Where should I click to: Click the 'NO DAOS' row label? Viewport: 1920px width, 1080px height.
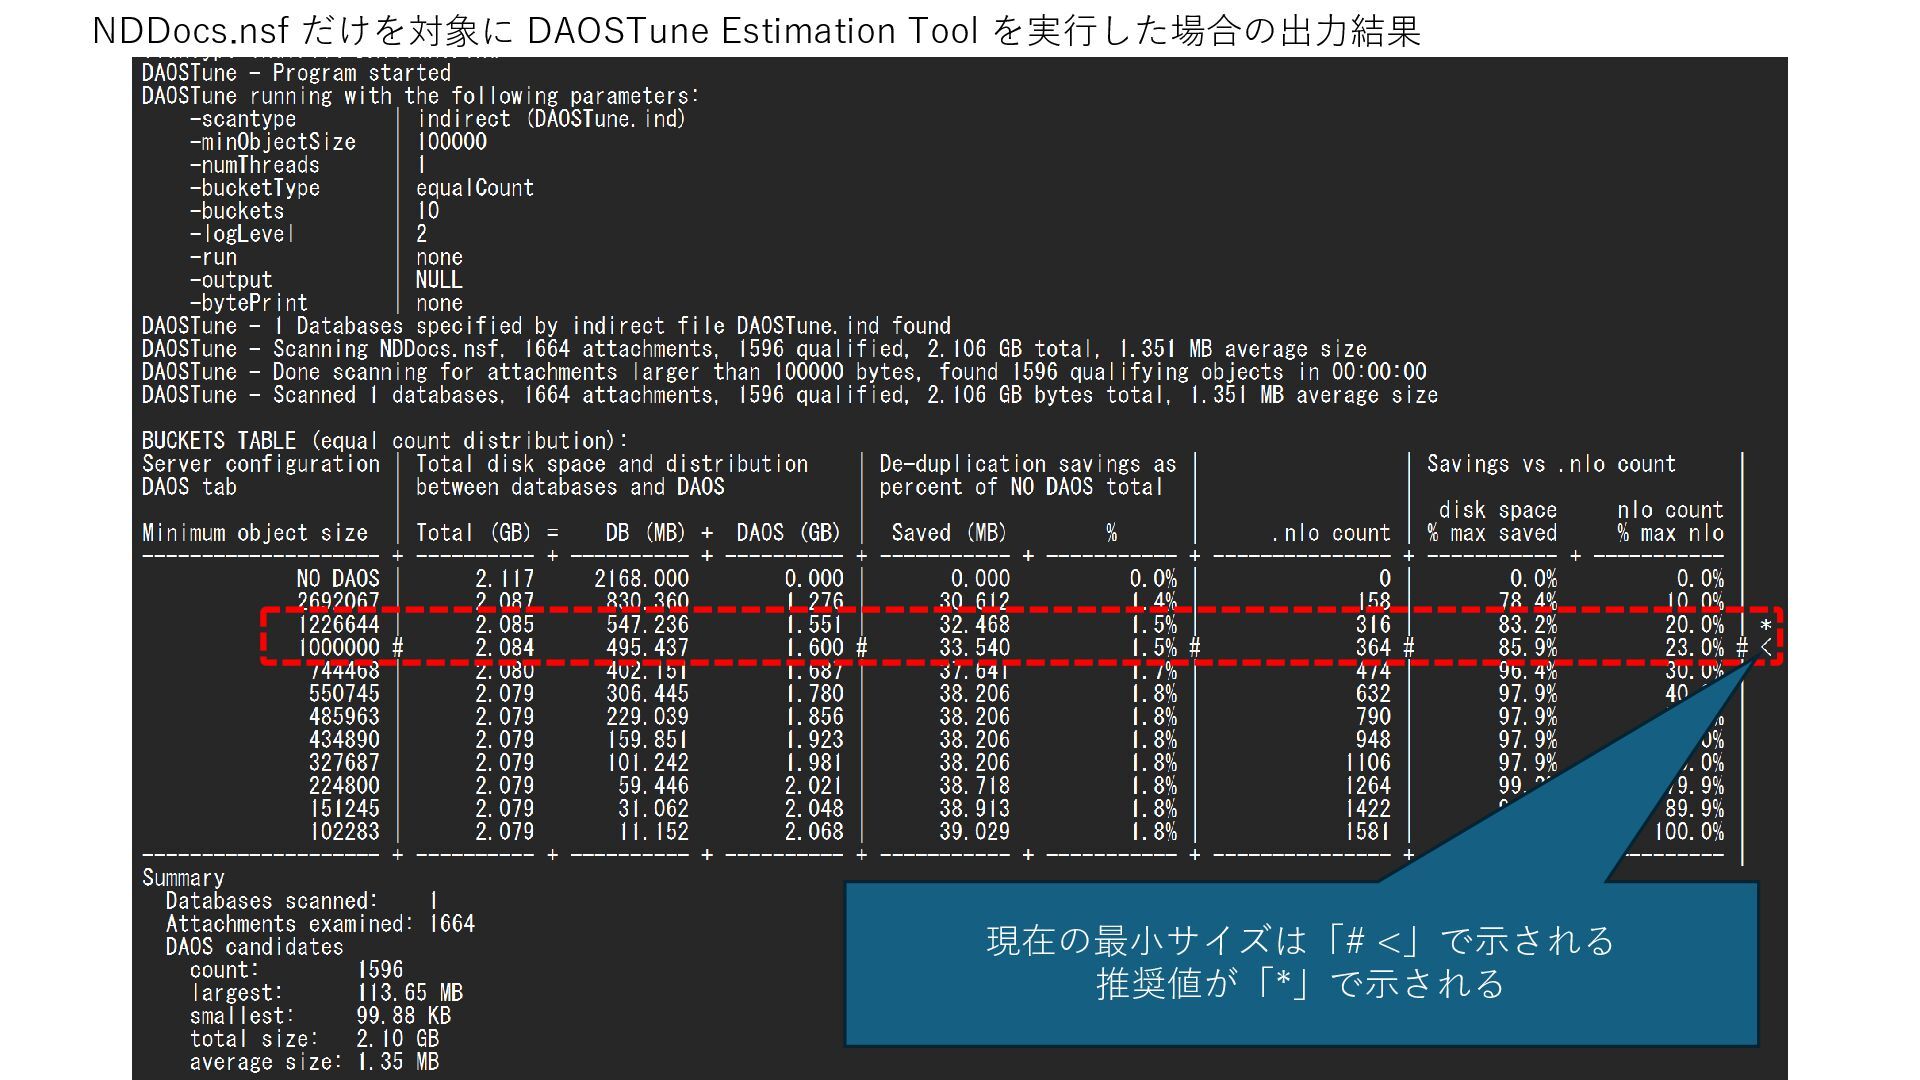click(338, 579)
